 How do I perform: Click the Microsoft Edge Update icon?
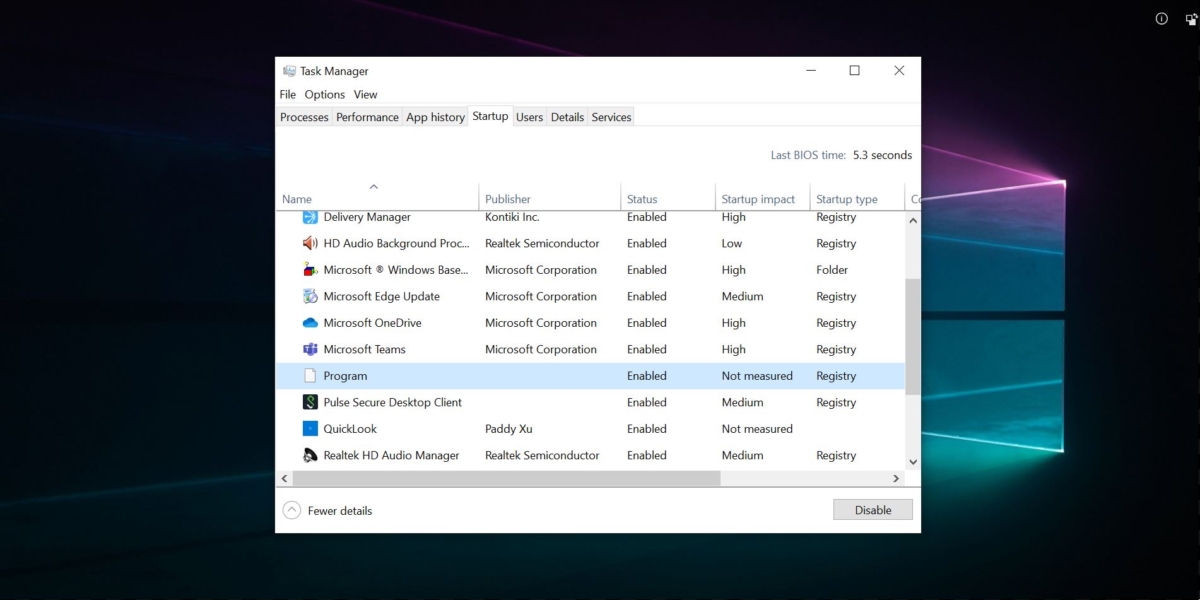click(310, 296)
